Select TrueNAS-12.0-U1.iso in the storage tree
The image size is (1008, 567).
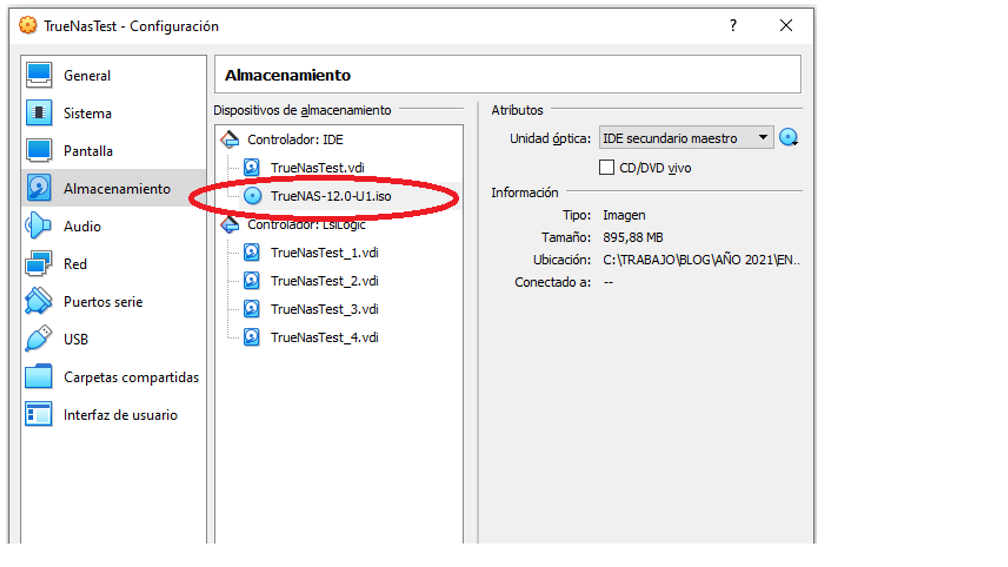pyautogui.click(x=330, y=196)
